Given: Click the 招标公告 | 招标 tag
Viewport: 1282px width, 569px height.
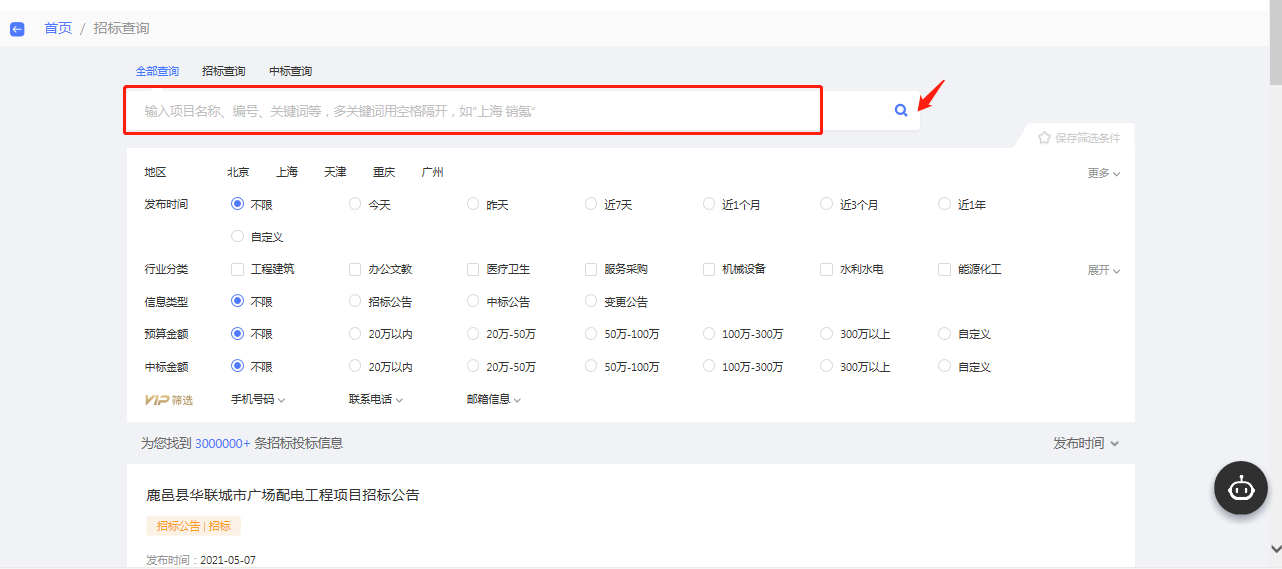Looking at the screenshot, I should pos(194,526).
